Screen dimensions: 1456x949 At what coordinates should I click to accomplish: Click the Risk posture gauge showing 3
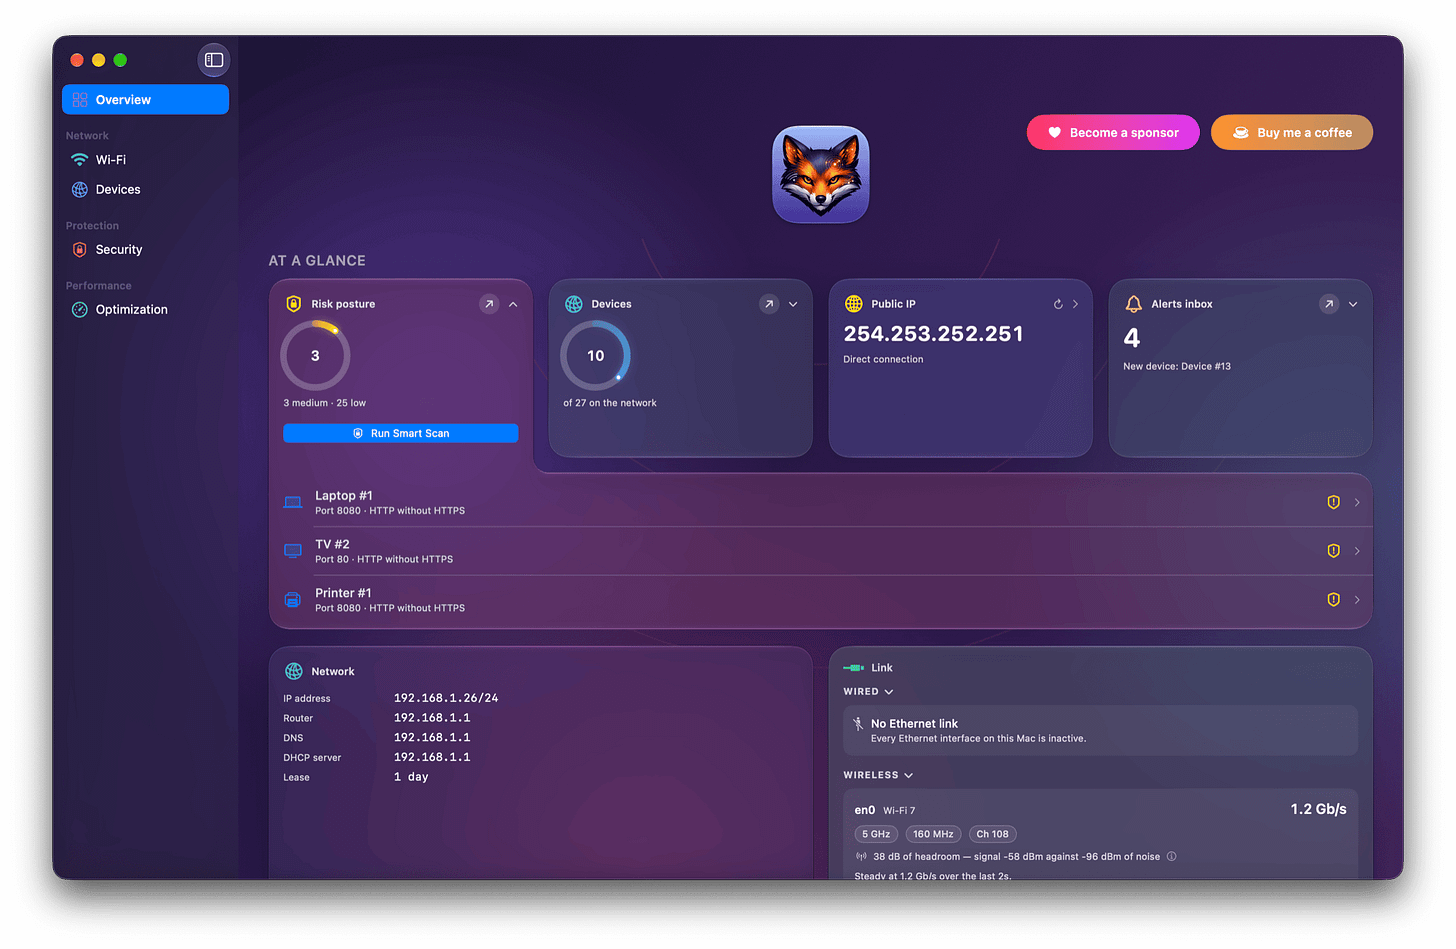(315, 356)
